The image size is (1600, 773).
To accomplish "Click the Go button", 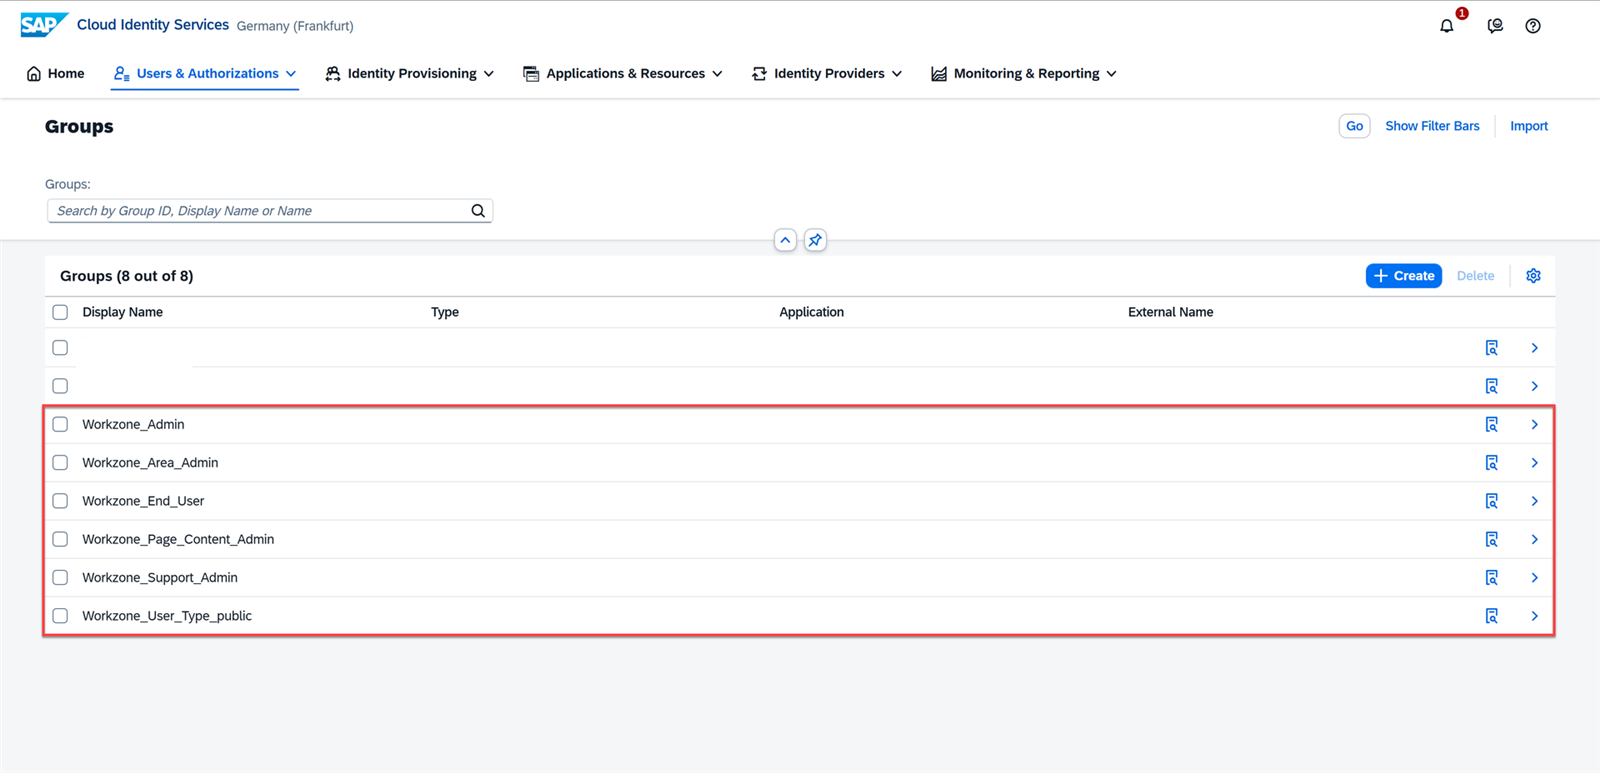I will pyautogui.click(x=1354, y=126).
